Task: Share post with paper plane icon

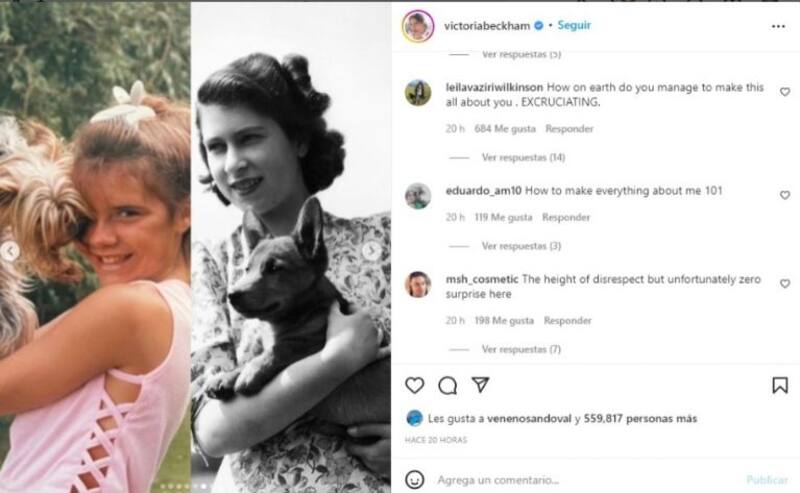Action: click(480, 385)
